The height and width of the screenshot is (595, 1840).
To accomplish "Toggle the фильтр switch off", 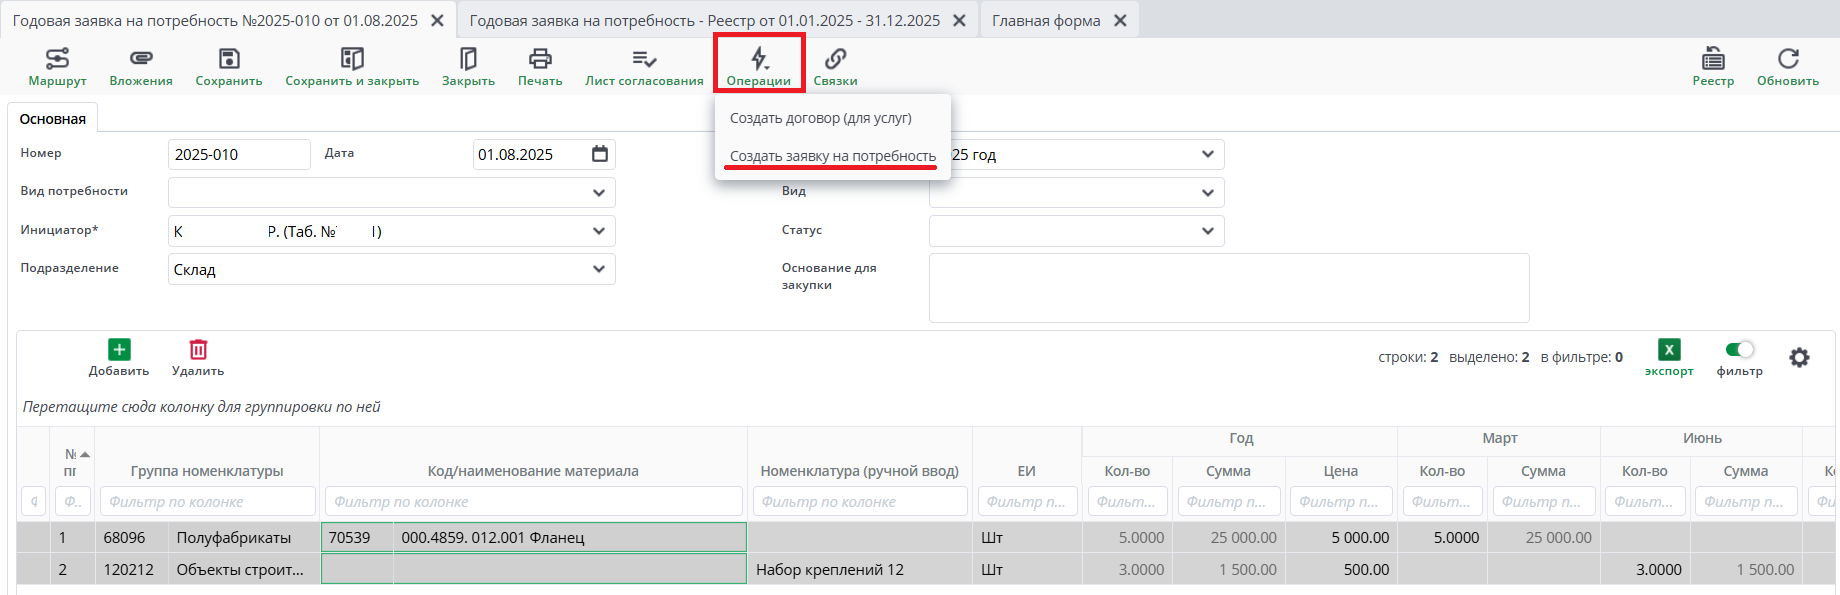I will (1740, 349).
